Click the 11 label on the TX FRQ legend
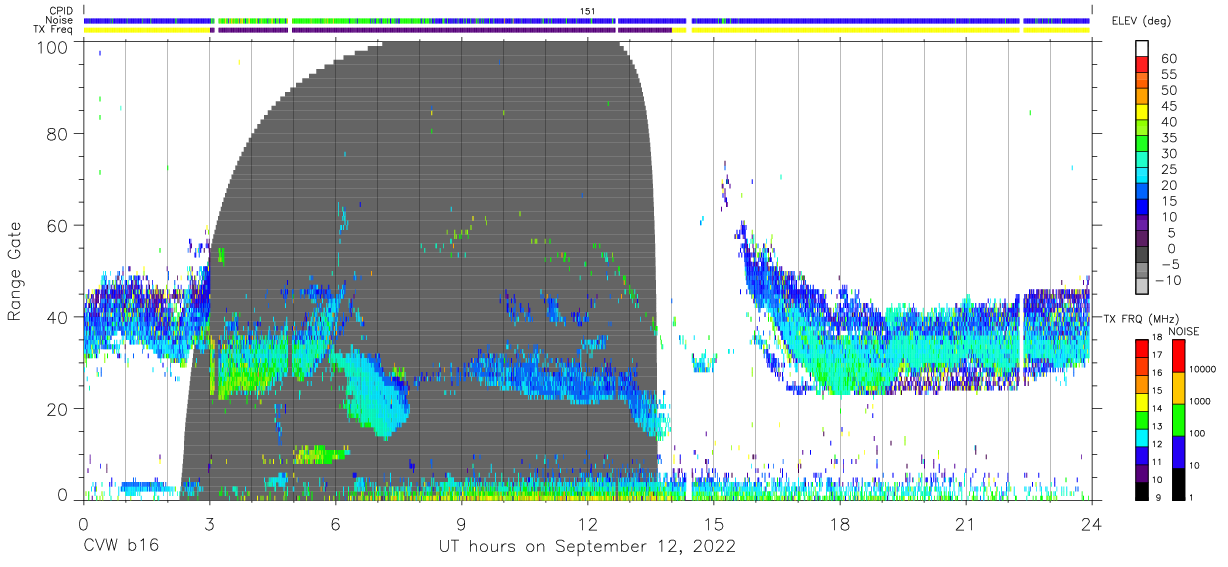 pos(1155,462)
